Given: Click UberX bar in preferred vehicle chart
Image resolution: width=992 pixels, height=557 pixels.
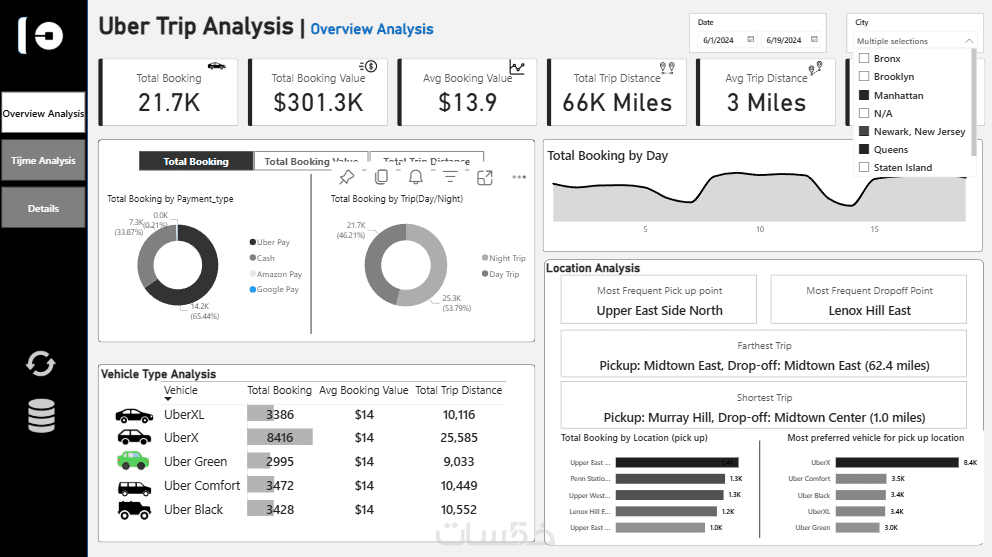Looking at the screenshot, I should tap(897, 463).
